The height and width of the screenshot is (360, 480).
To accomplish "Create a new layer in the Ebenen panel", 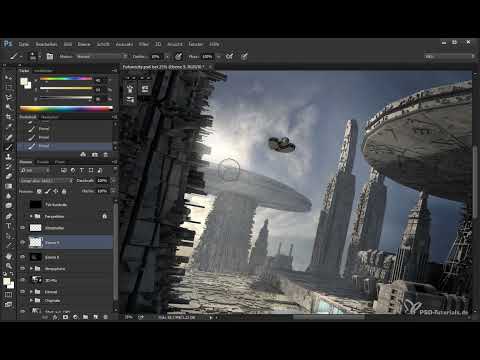I will (96, 317).
